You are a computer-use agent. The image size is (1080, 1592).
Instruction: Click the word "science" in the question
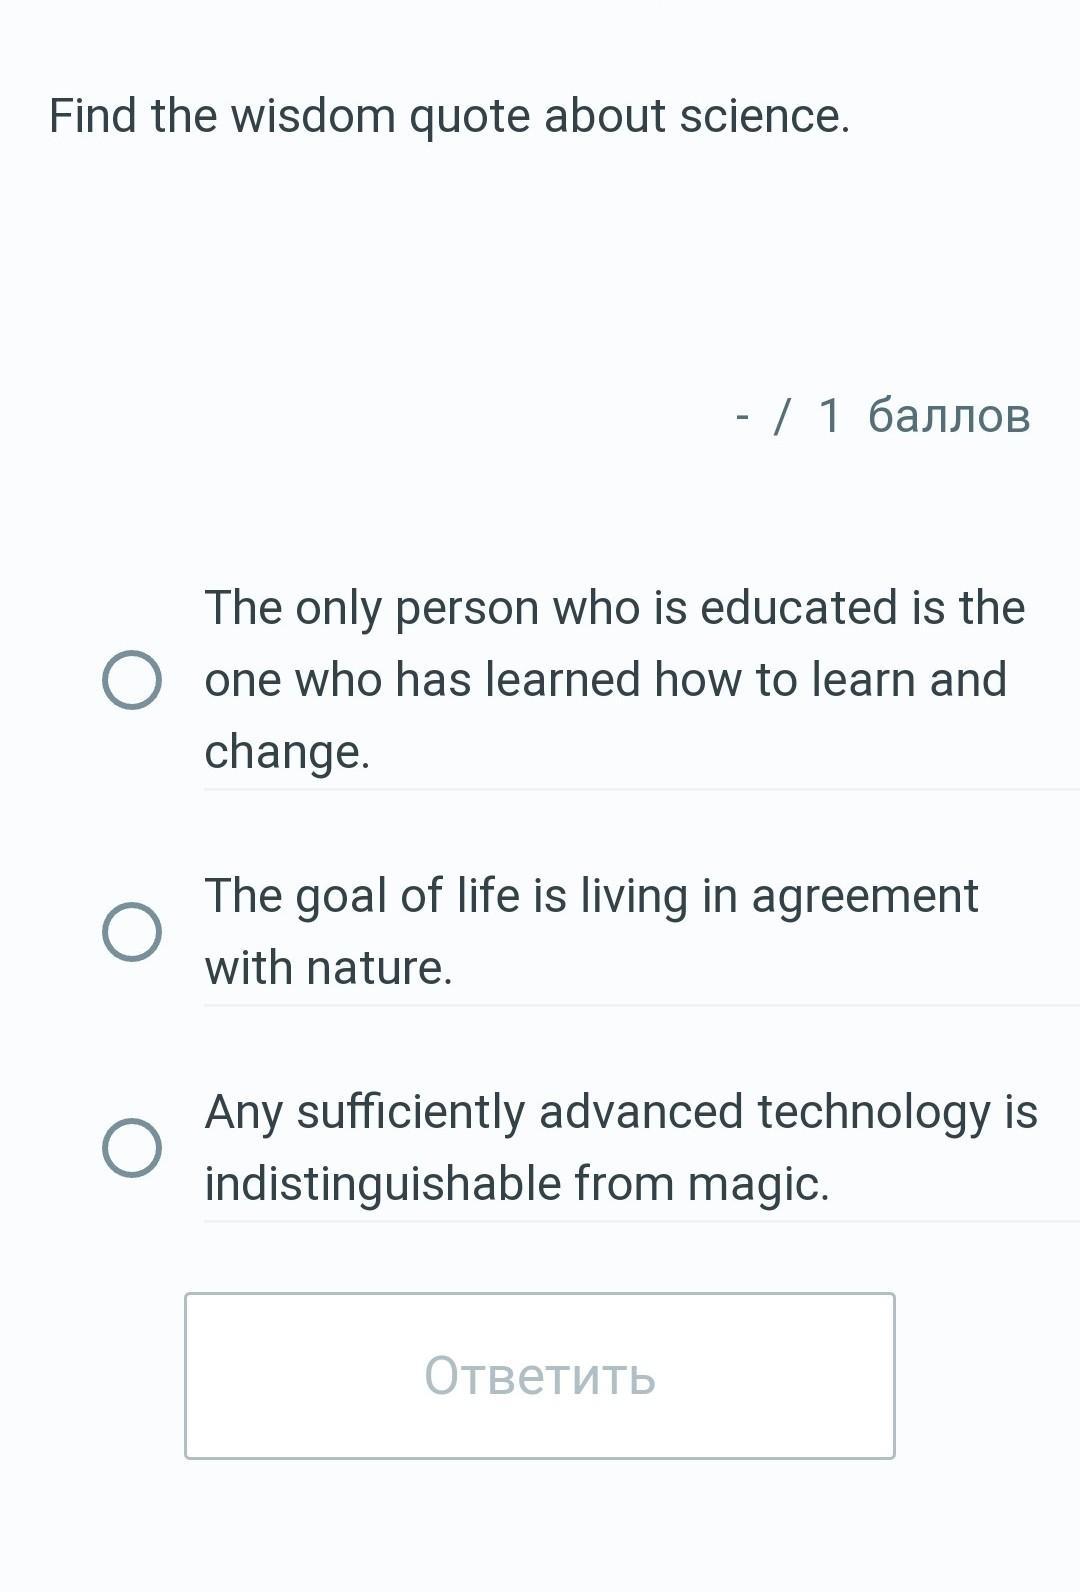(760, 116)
